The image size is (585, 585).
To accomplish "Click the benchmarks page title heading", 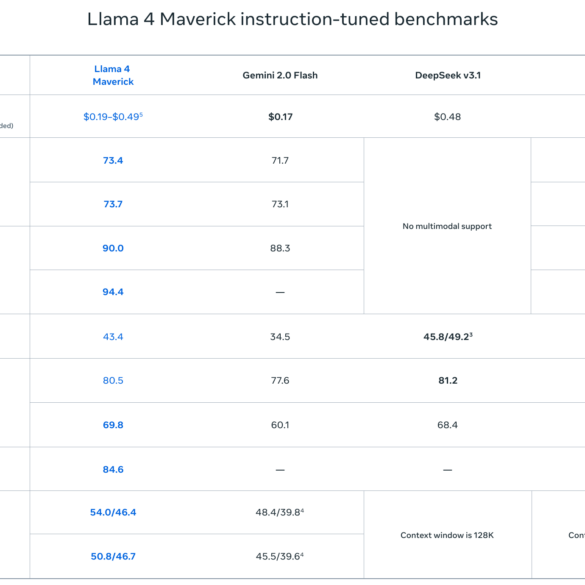I will (292, 19).
